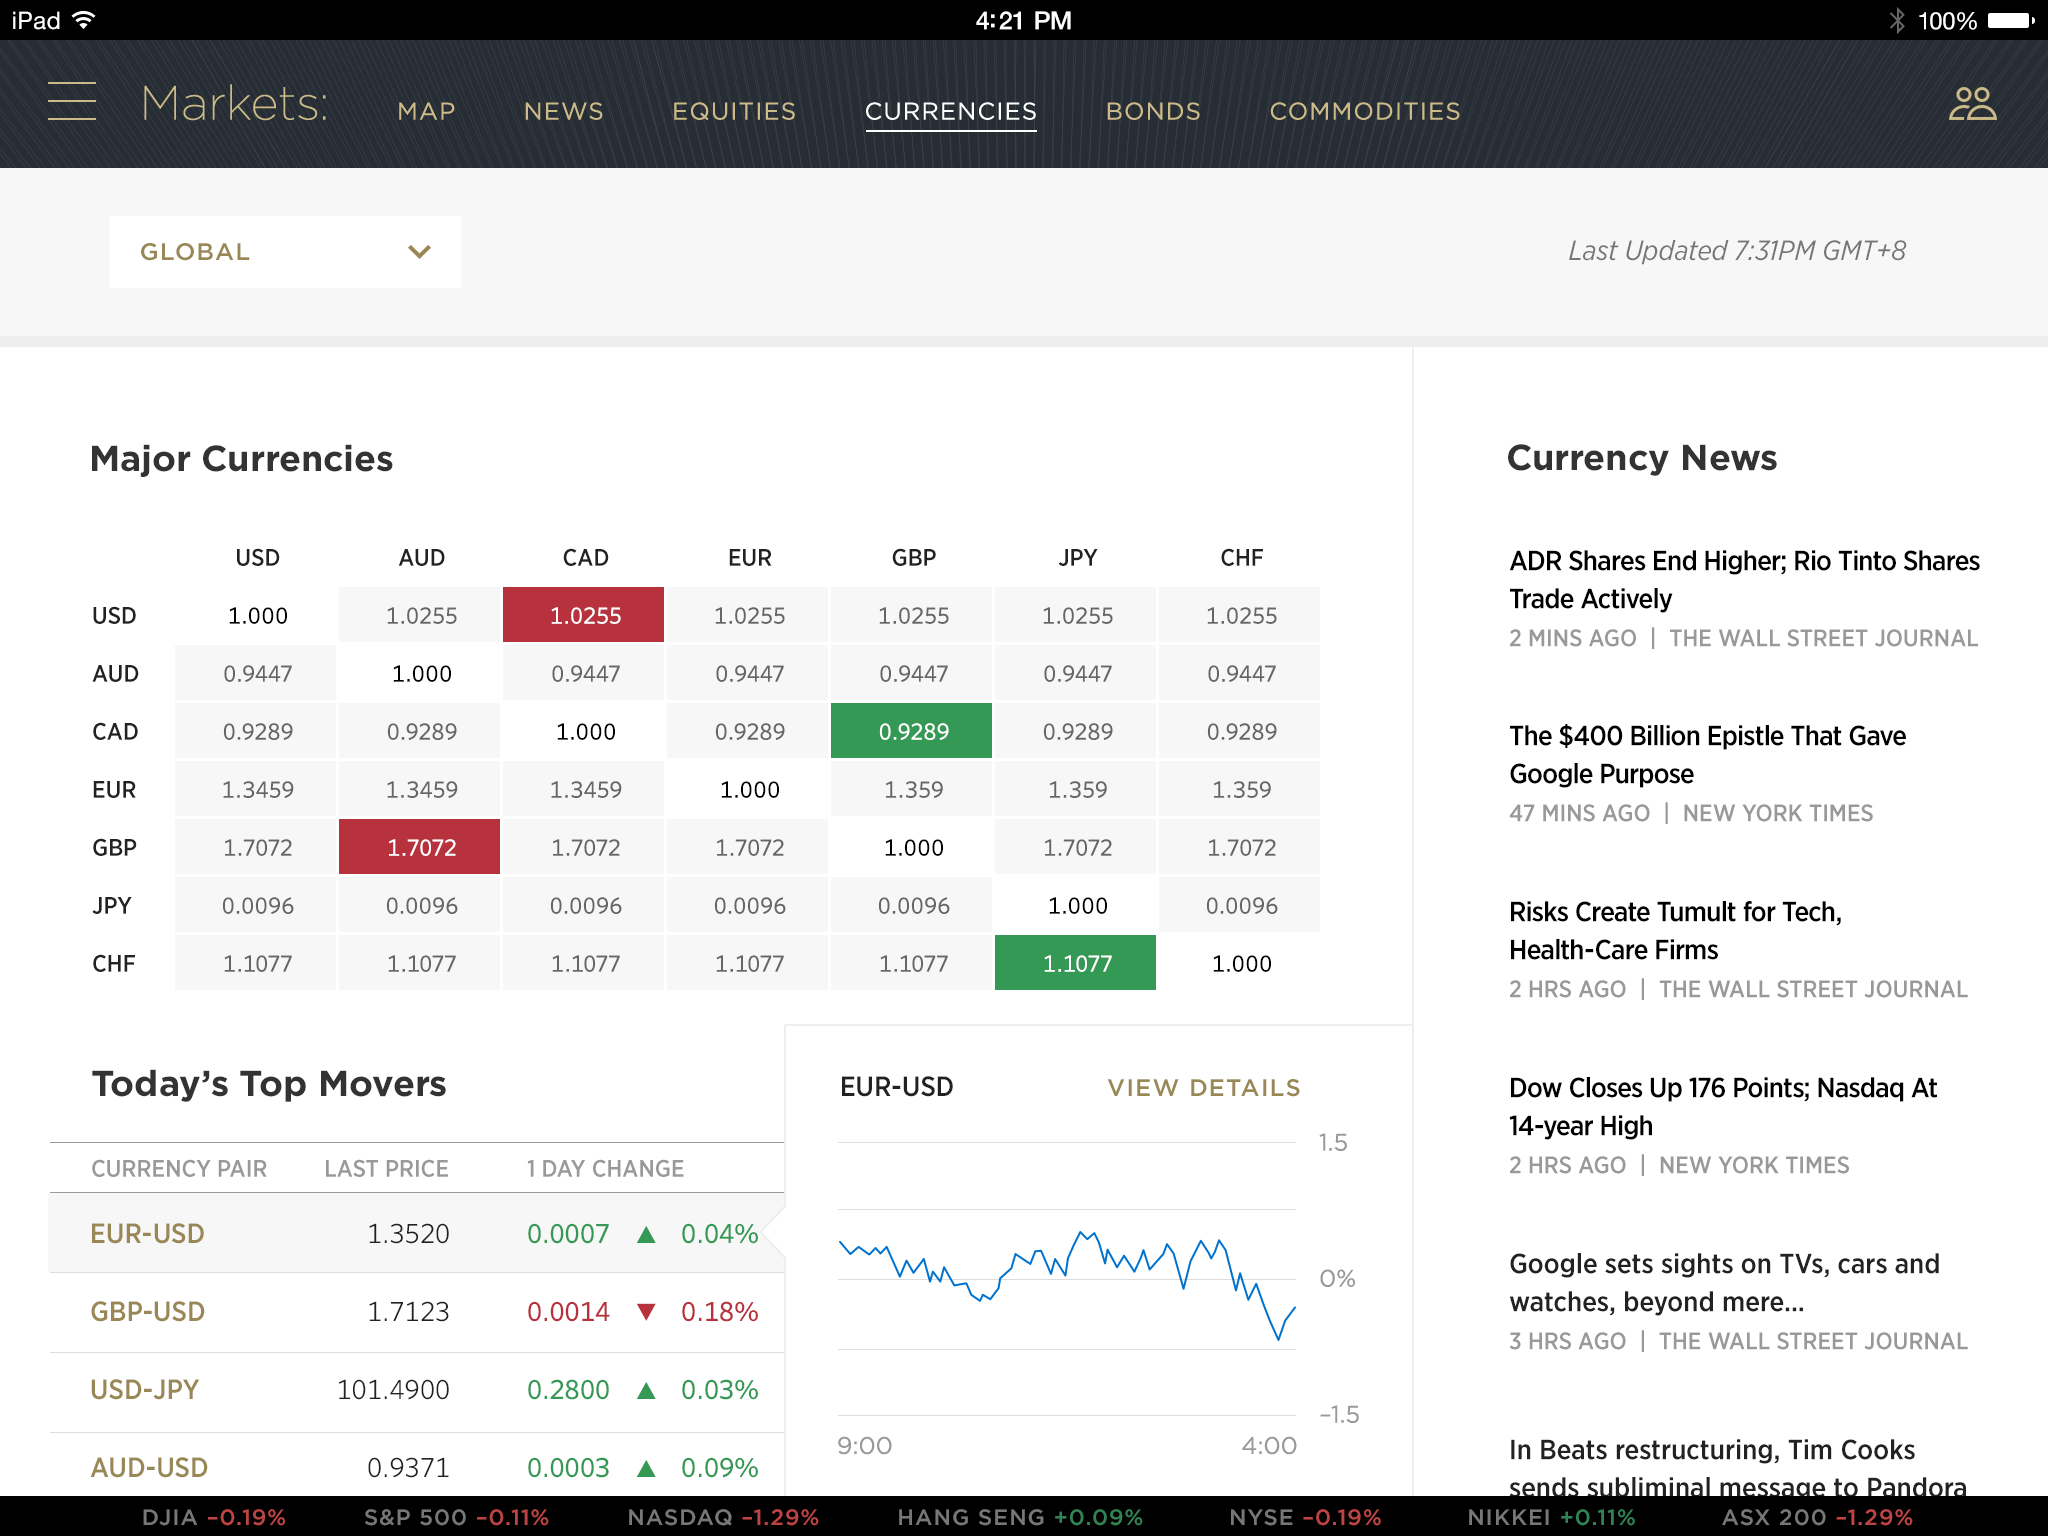The height and width of the screenshot is (1536, 2048).
Task: Open the Commodities tab
Action: 1364,111
